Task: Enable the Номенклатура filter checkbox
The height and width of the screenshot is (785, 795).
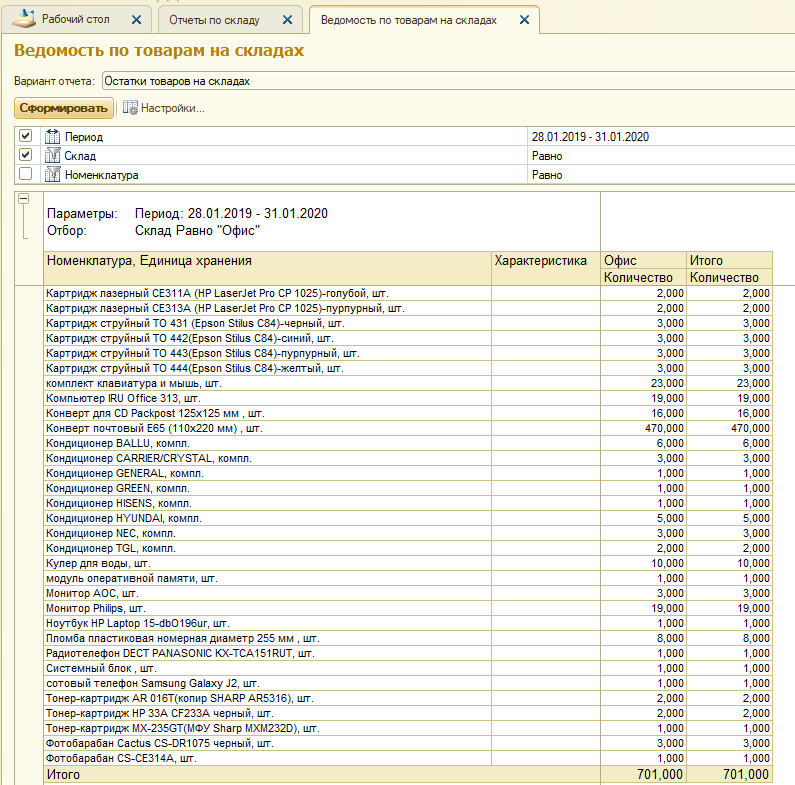Action: 25,173
